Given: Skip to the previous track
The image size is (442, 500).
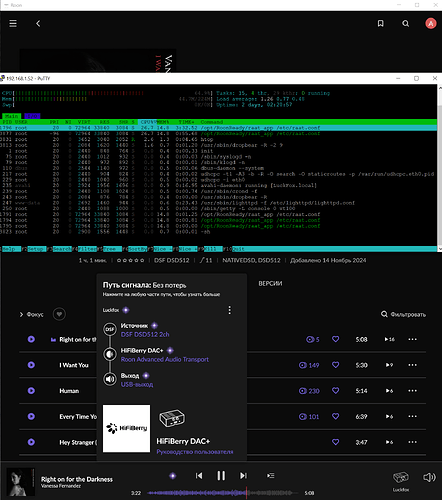Looking at the screenshot, I should (x=199, y=476).
